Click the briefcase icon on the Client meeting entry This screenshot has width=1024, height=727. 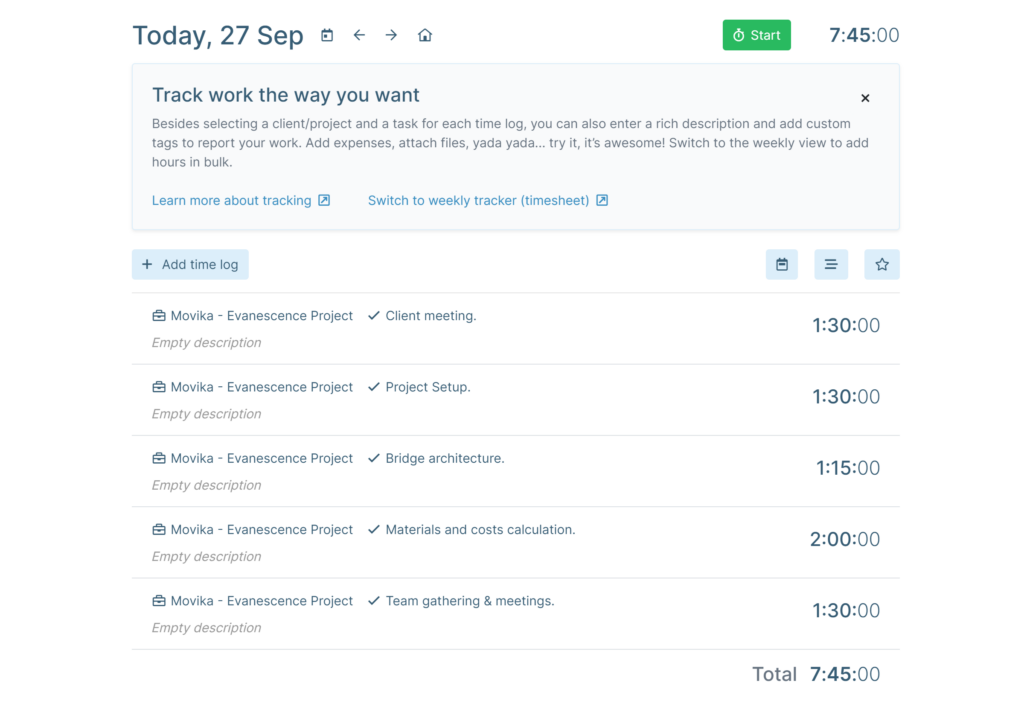pos(158,315)
